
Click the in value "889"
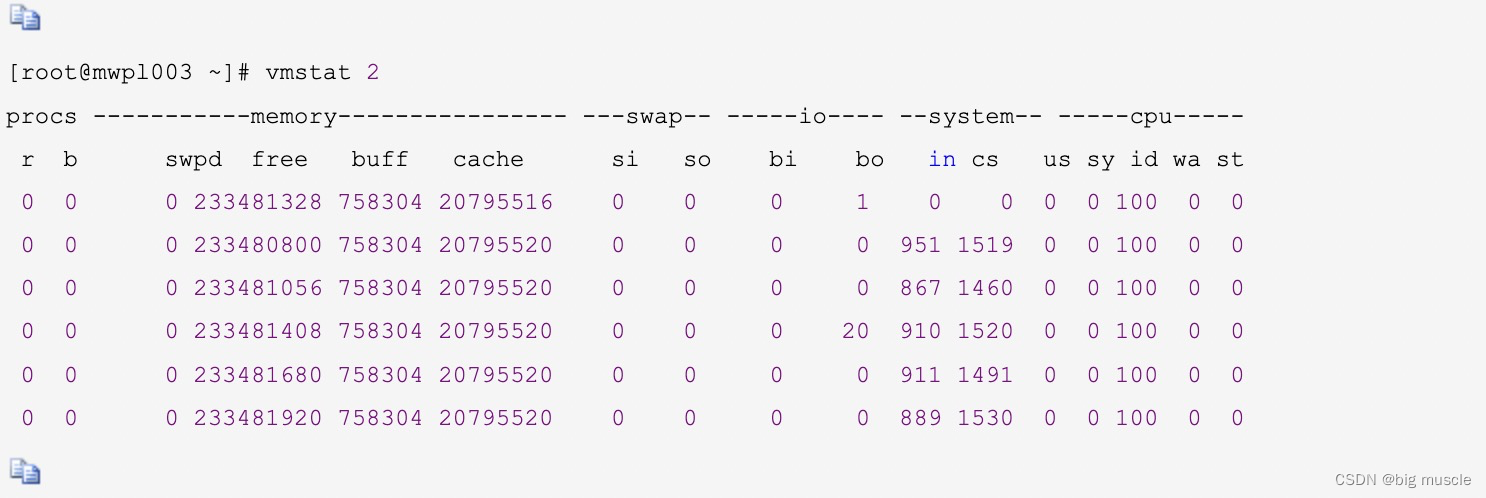click(921, 418)
